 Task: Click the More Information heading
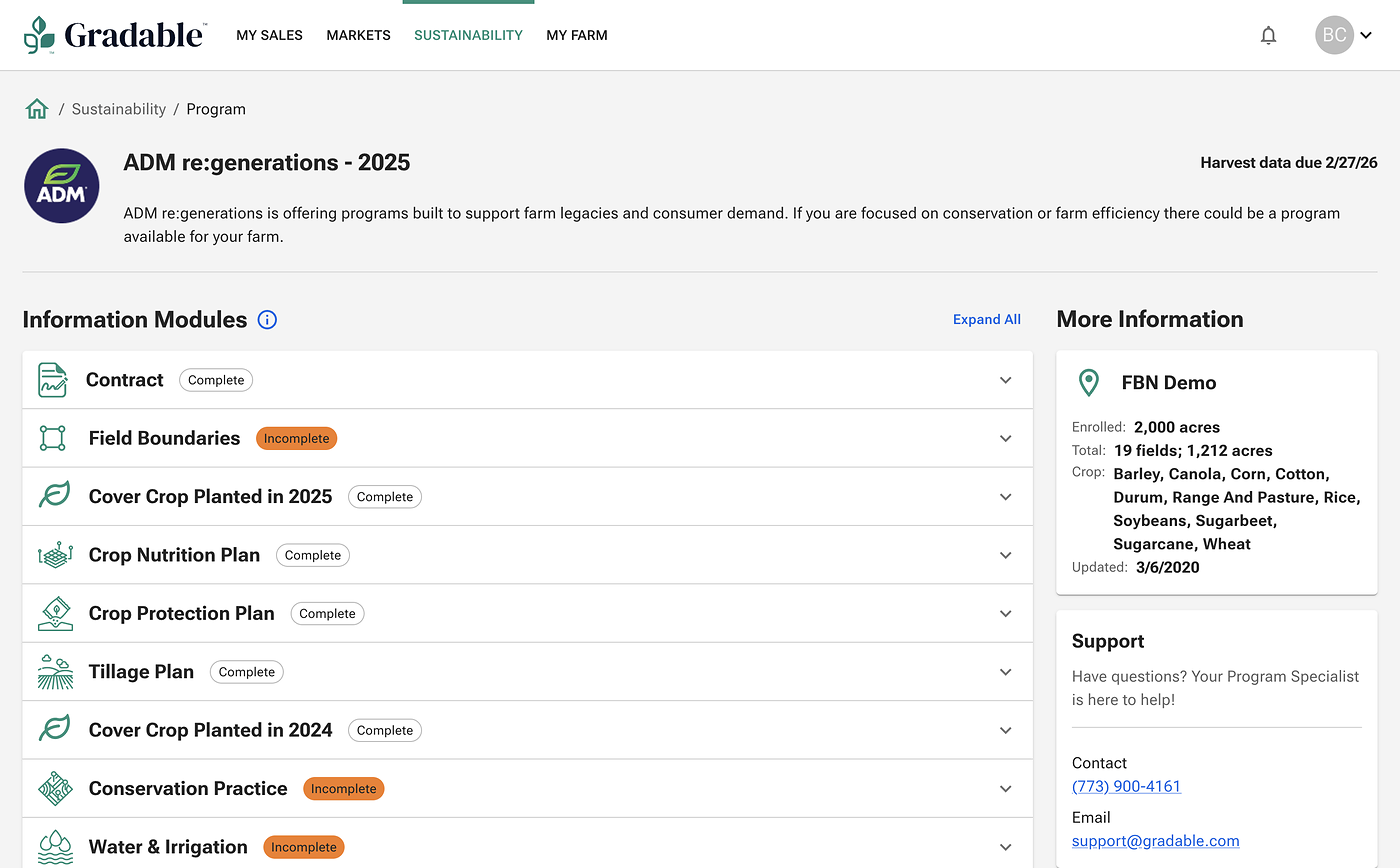click(x=1150, y=319)
